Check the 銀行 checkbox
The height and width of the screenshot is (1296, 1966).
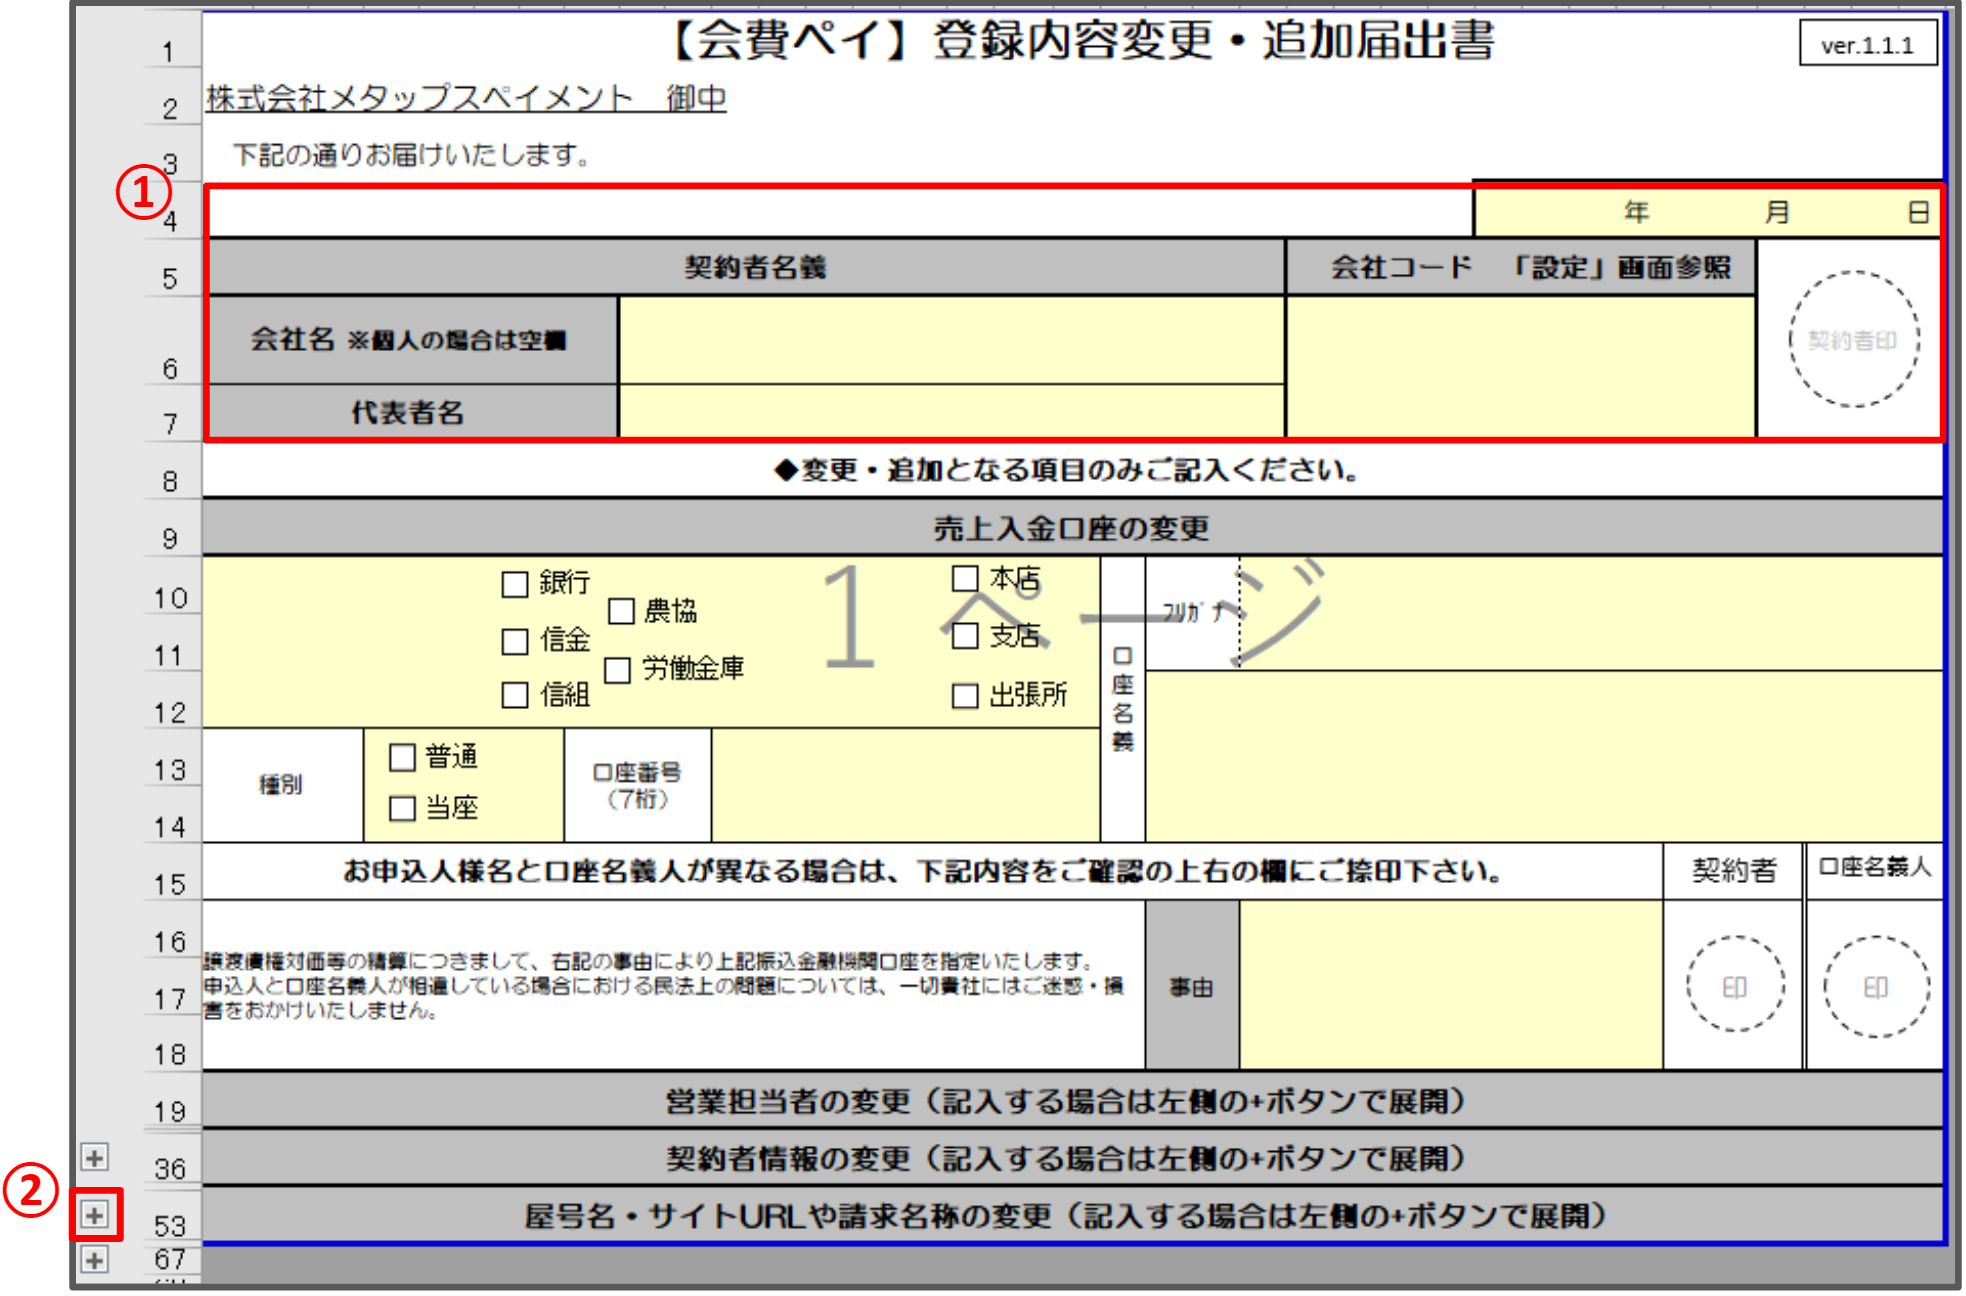pos(515,584)
